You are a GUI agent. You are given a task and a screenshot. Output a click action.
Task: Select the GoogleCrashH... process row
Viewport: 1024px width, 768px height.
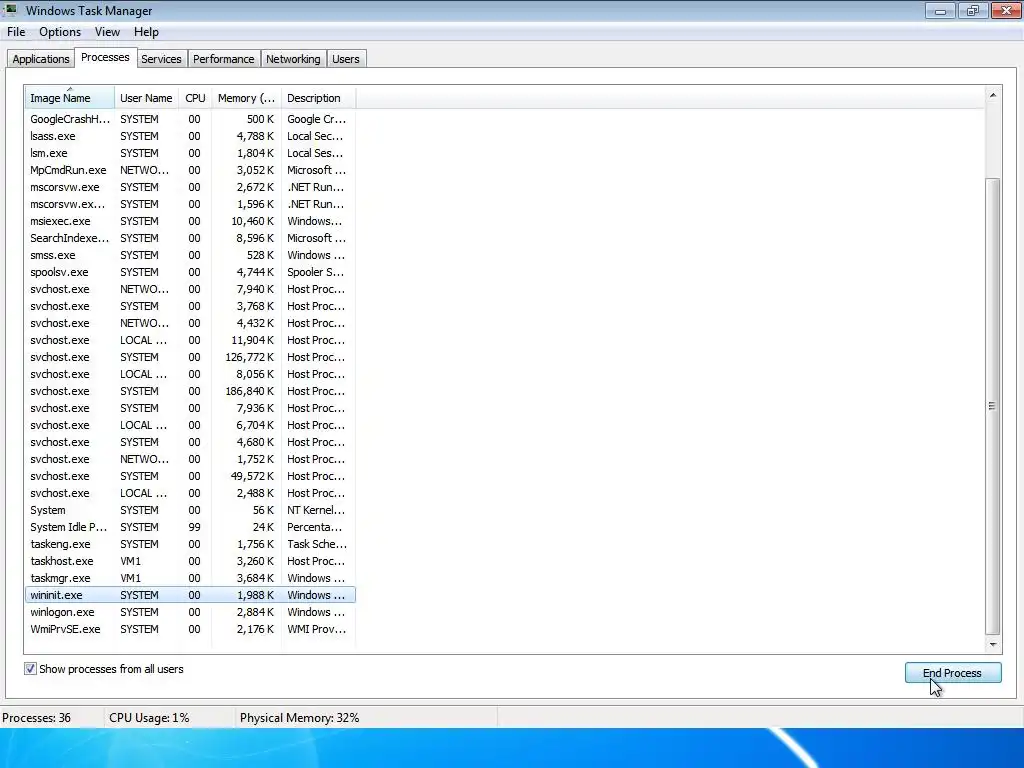click(x=190, y=119)
